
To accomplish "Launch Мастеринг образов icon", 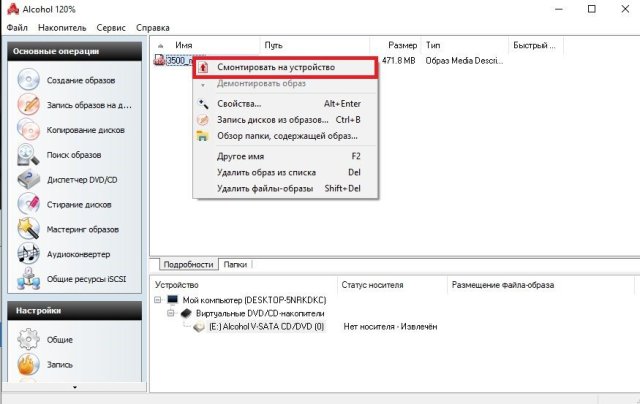I will pyautogui.click(x=28, y=230).
